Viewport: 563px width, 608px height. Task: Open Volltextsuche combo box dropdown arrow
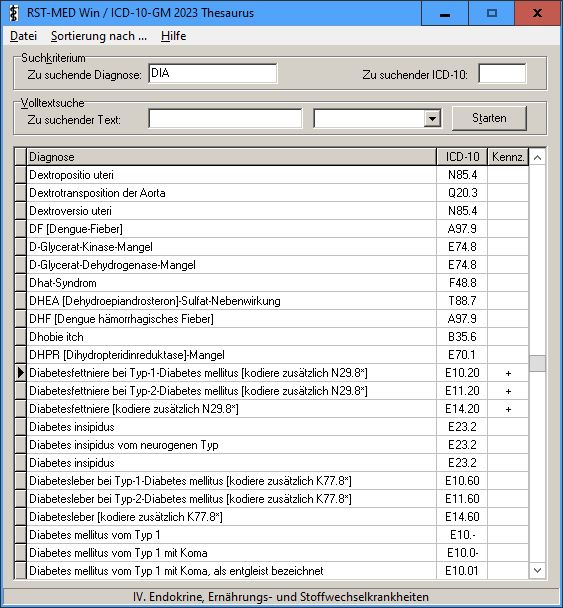point(432,118)
